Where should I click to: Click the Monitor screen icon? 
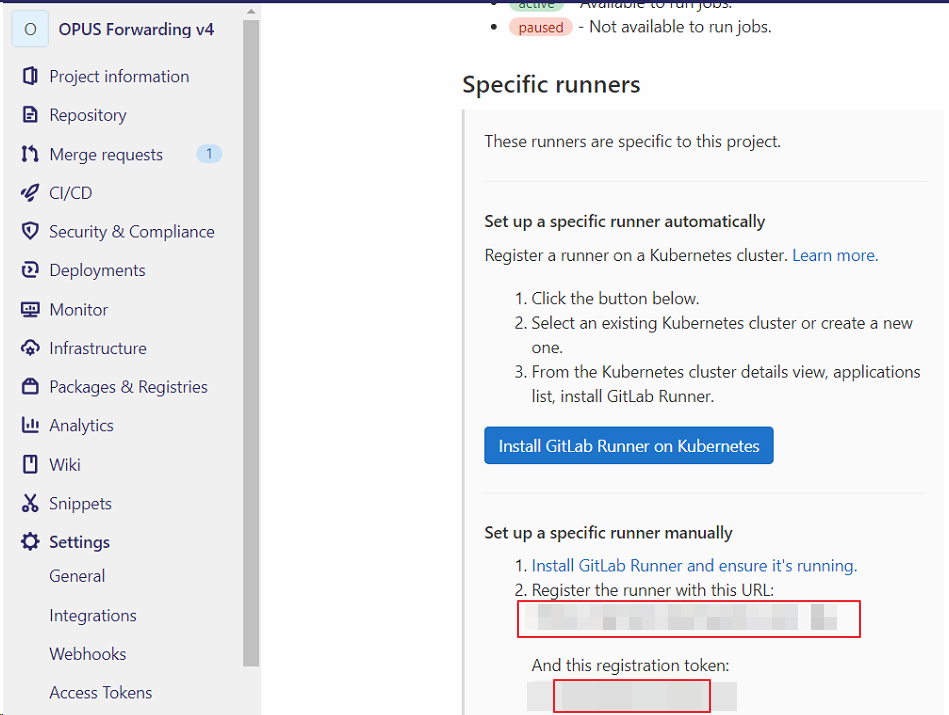pyautogui.click(x=30, y=309)
